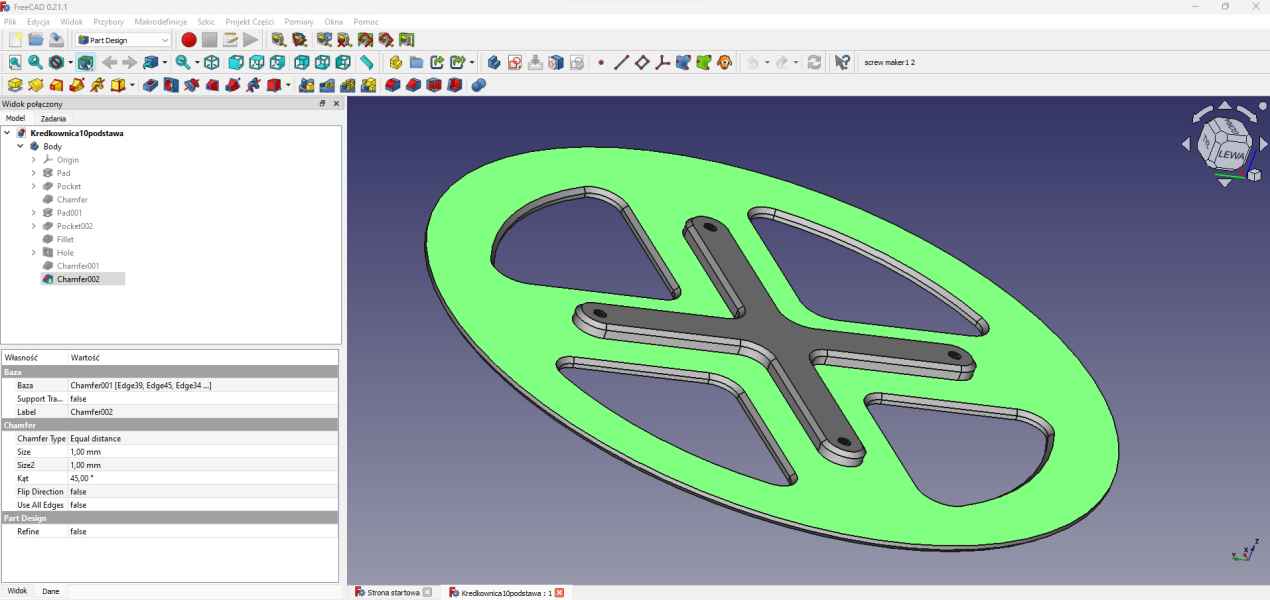Apply the Mirrored pattern tool
Image resolution: width=1270 pixels, height=600 pixels.
[x=307, y=85]
